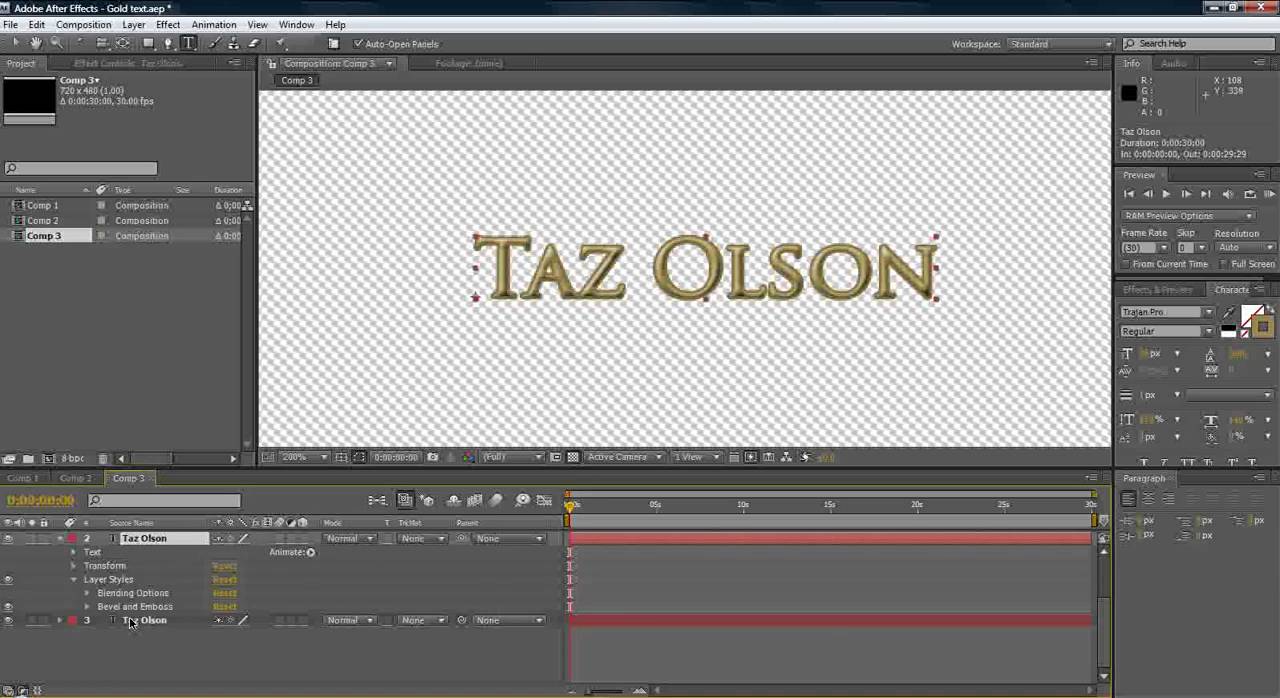Mute audio in the Preview panel
Viewport: 1280px width, 698px height.
click(1228, 194)
